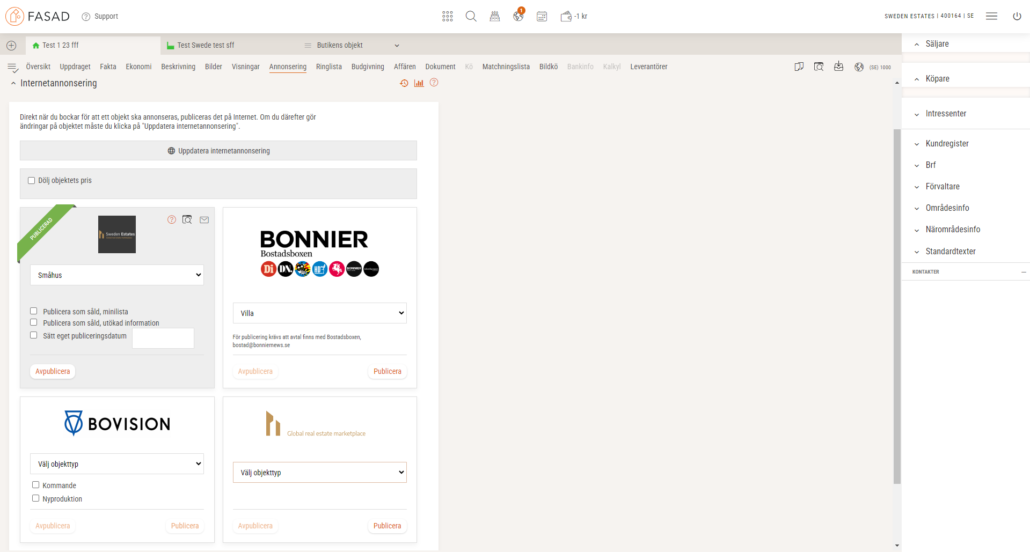Open the Småhus object type dropdown
The image size is (1030, 552).
(117, 275)
